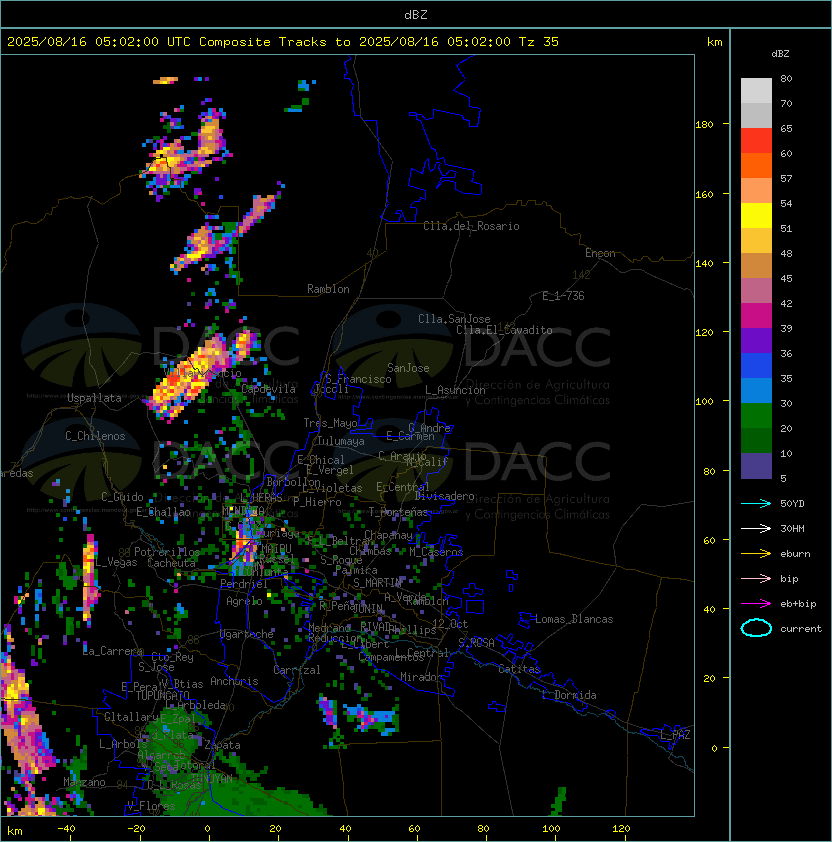Select the bottom slate-purple swatch in dBZ scale
Image resolution: width=832 pixels, height=842 pixels.
(x=756, y=466)
